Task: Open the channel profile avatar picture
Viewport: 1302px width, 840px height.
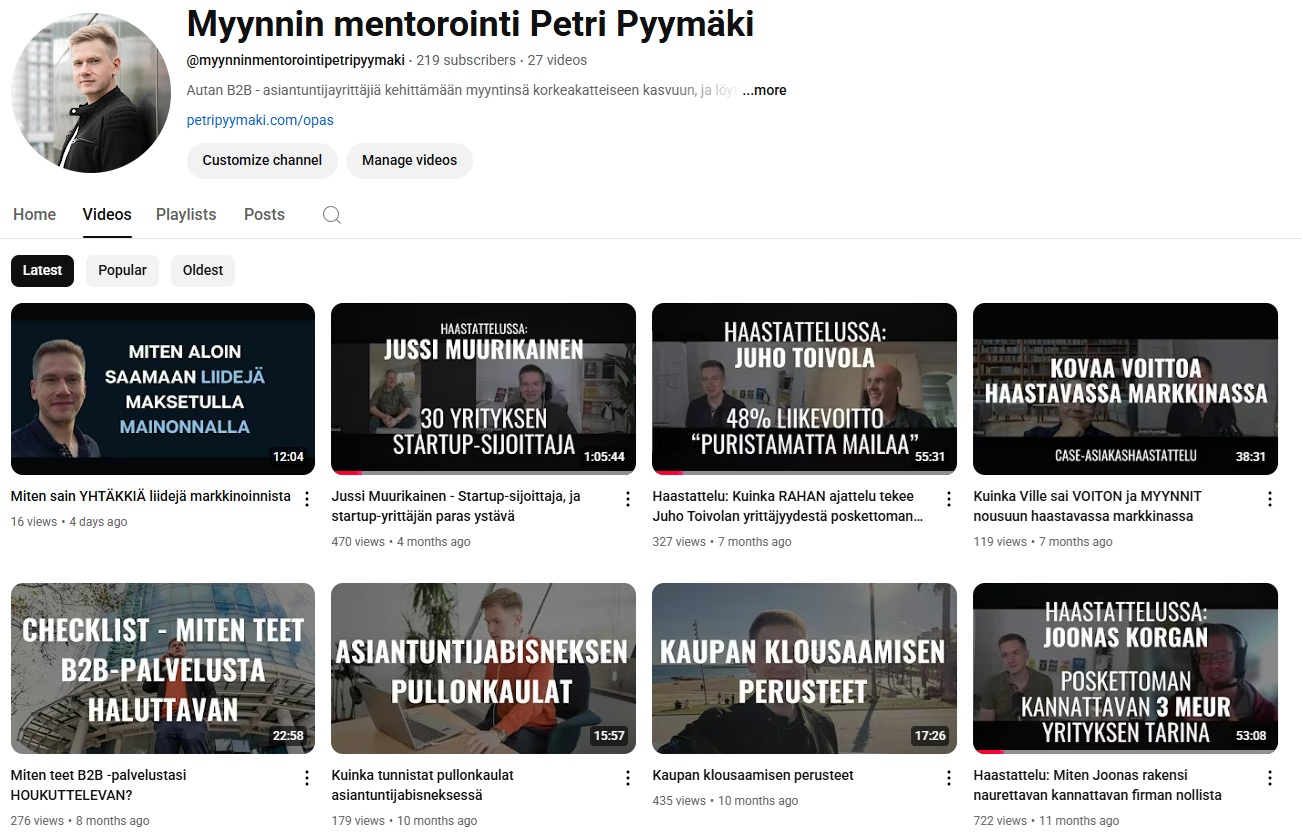Action: (x=91, y=94)
